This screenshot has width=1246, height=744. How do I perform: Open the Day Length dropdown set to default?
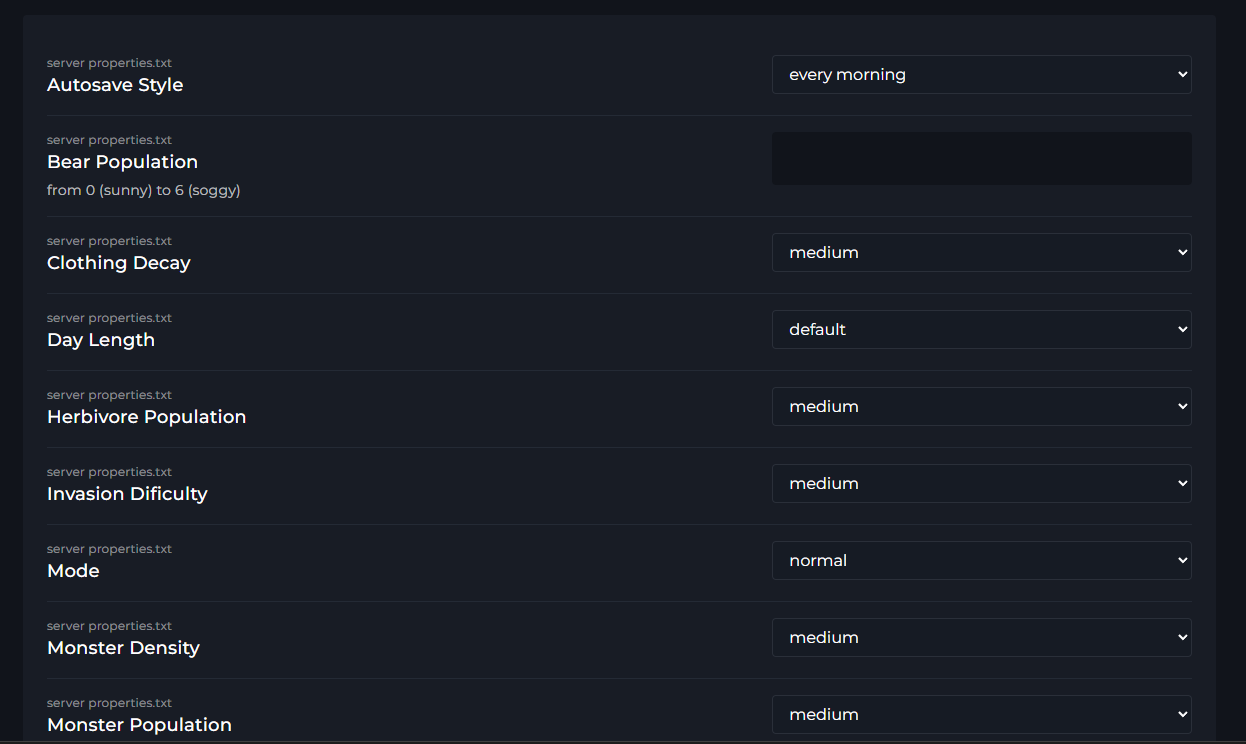click(981, 329)
